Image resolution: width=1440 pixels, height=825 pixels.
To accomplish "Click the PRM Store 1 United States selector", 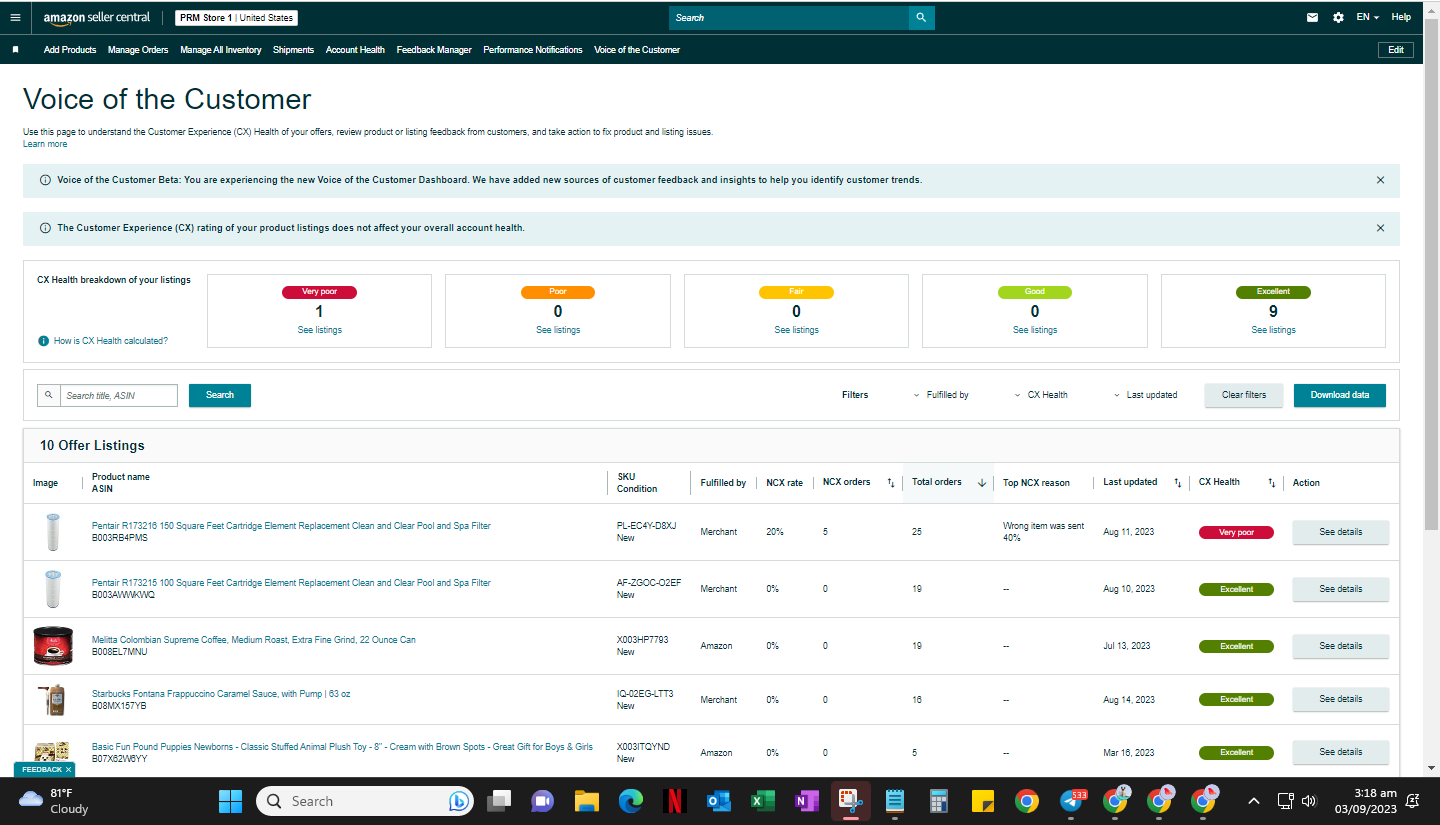I will (236, 18).
